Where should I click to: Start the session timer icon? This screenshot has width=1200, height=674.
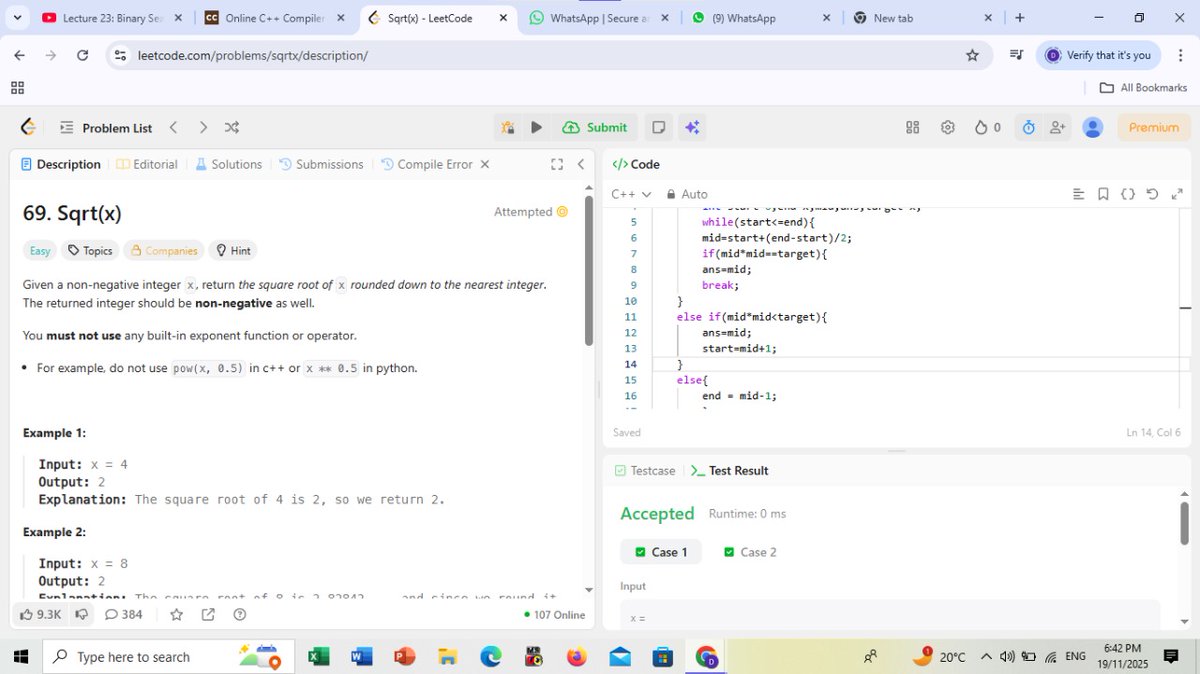pos(1028,127)
